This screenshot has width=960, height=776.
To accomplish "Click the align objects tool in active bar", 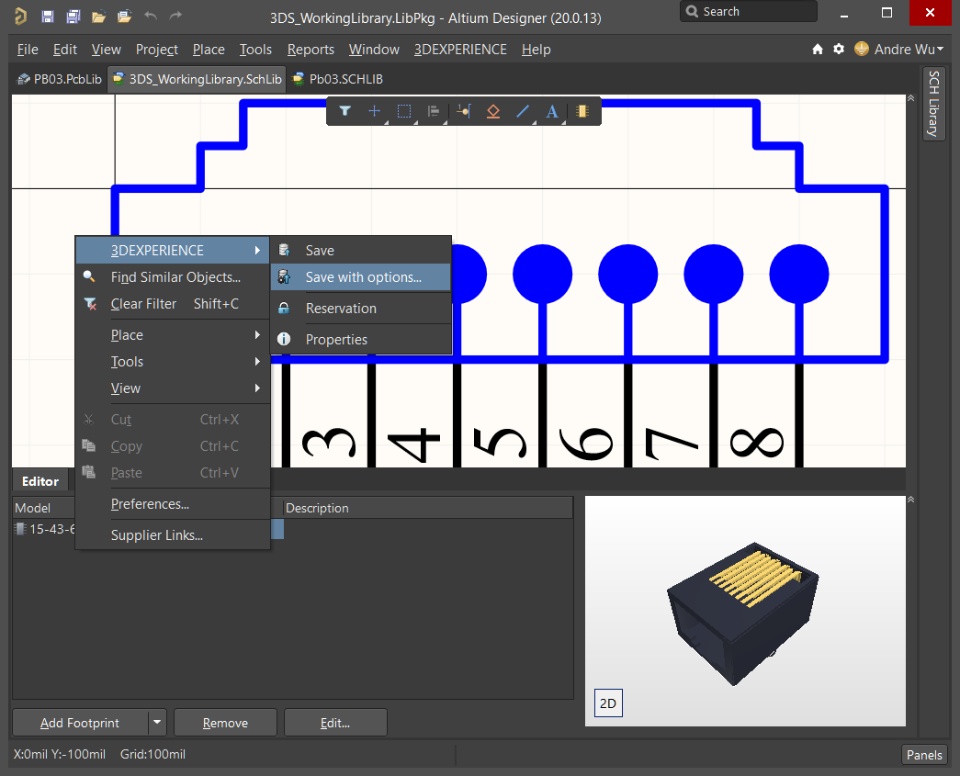I will coord(433,111).
